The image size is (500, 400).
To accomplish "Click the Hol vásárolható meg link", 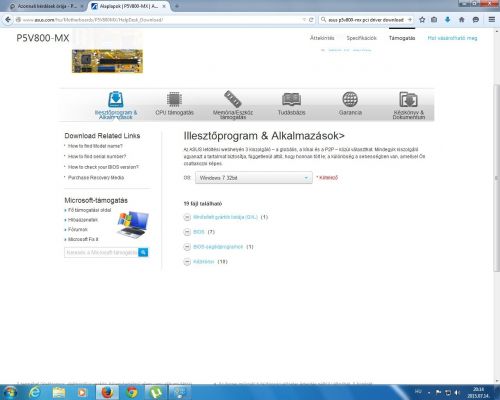I will (452, 38).
